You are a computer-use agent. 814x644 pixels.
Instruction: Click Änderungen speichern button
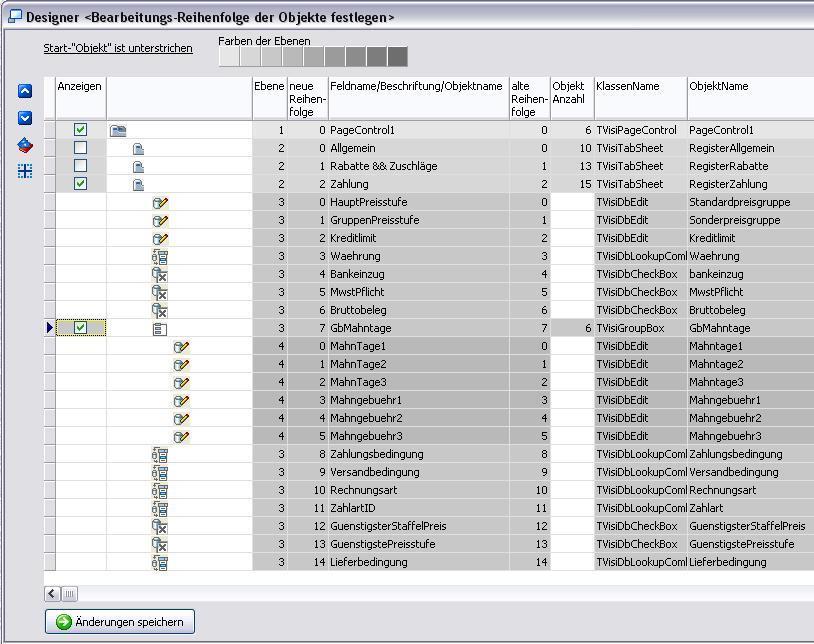(120, 622)
